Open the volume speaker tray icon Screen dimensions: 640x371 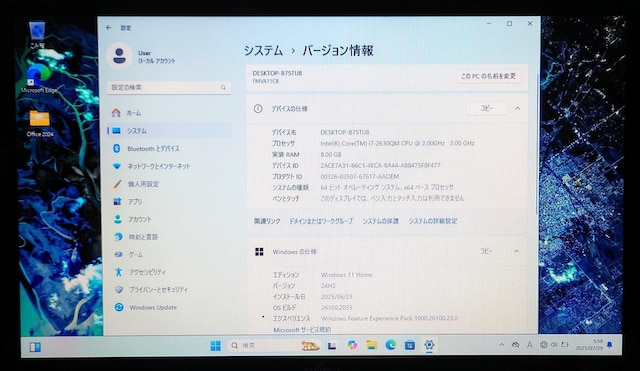click(554, 345)
